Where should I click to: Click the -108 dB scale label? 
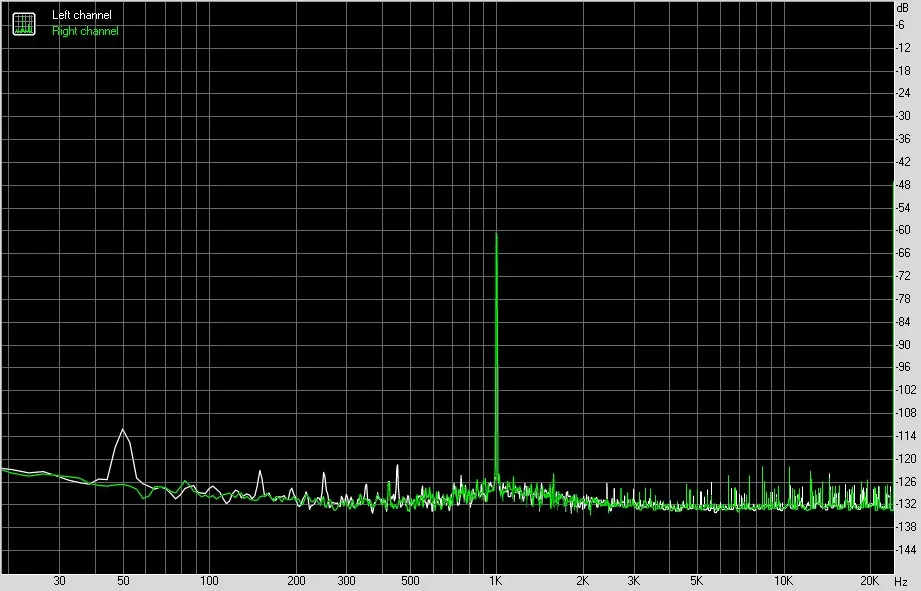point(905,413)
